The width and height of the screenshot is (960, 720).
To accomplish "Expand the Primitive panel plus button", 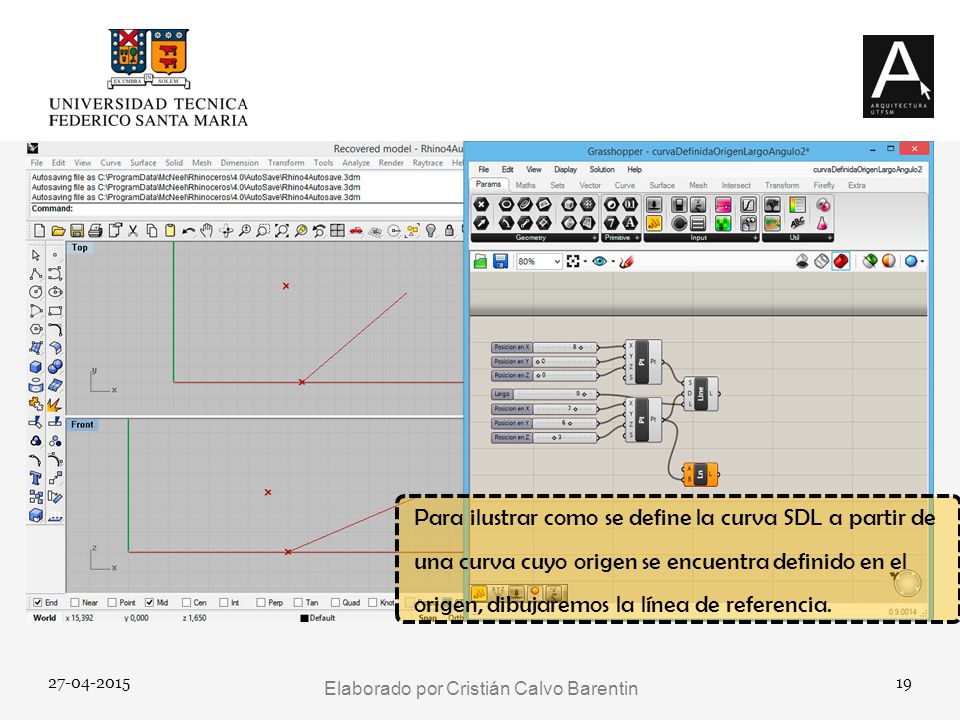I will click(637, 238).
